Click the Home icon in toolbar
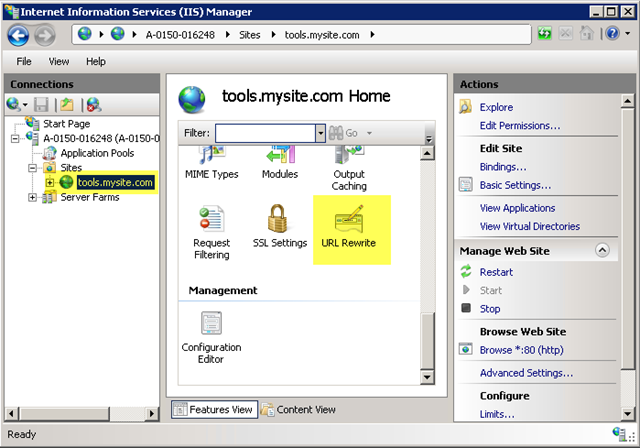The image size is (640, 448). (x=587, y=33)
